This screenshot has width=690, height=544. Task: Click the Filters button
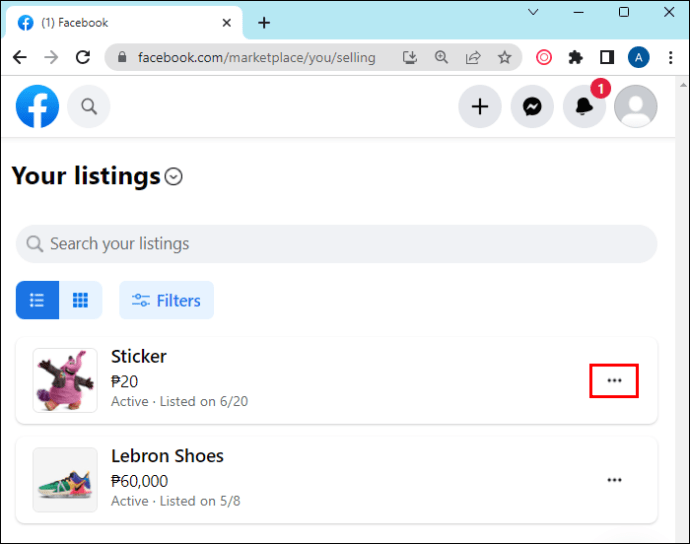click(166, 300)
